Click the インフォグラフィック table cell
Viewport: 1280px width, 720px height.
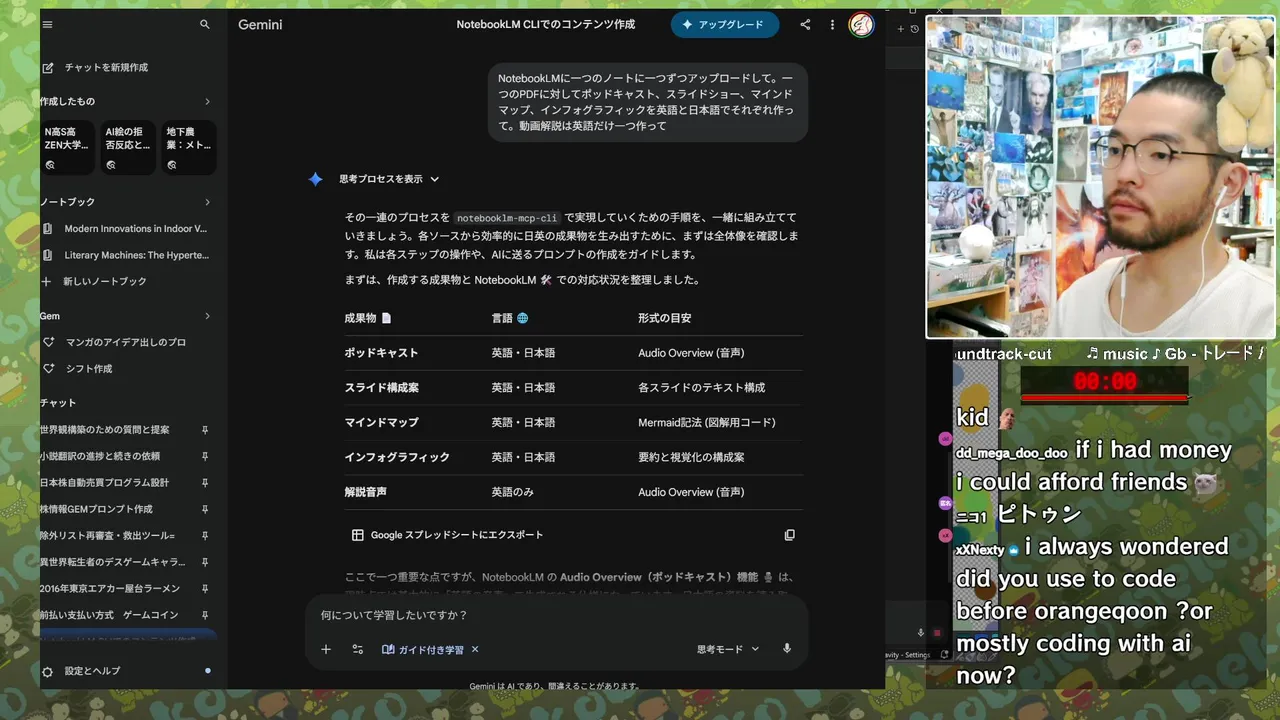click(397, 457)
